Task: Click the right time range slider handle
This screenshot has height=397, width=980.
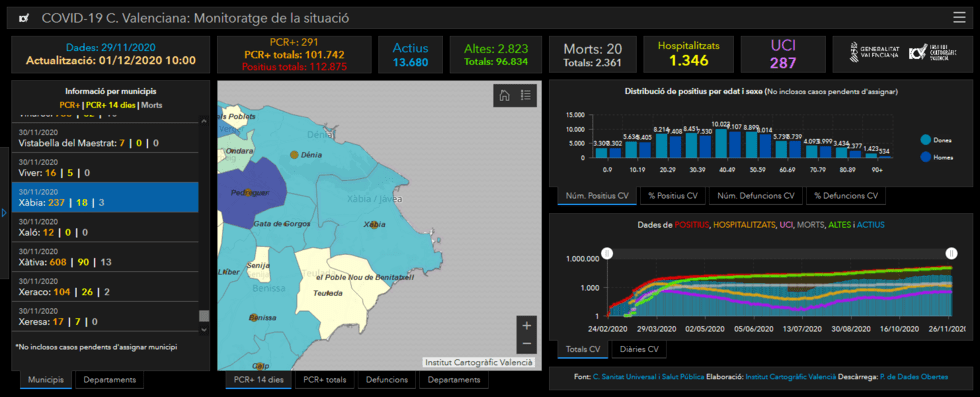Action: pos(951,253)
